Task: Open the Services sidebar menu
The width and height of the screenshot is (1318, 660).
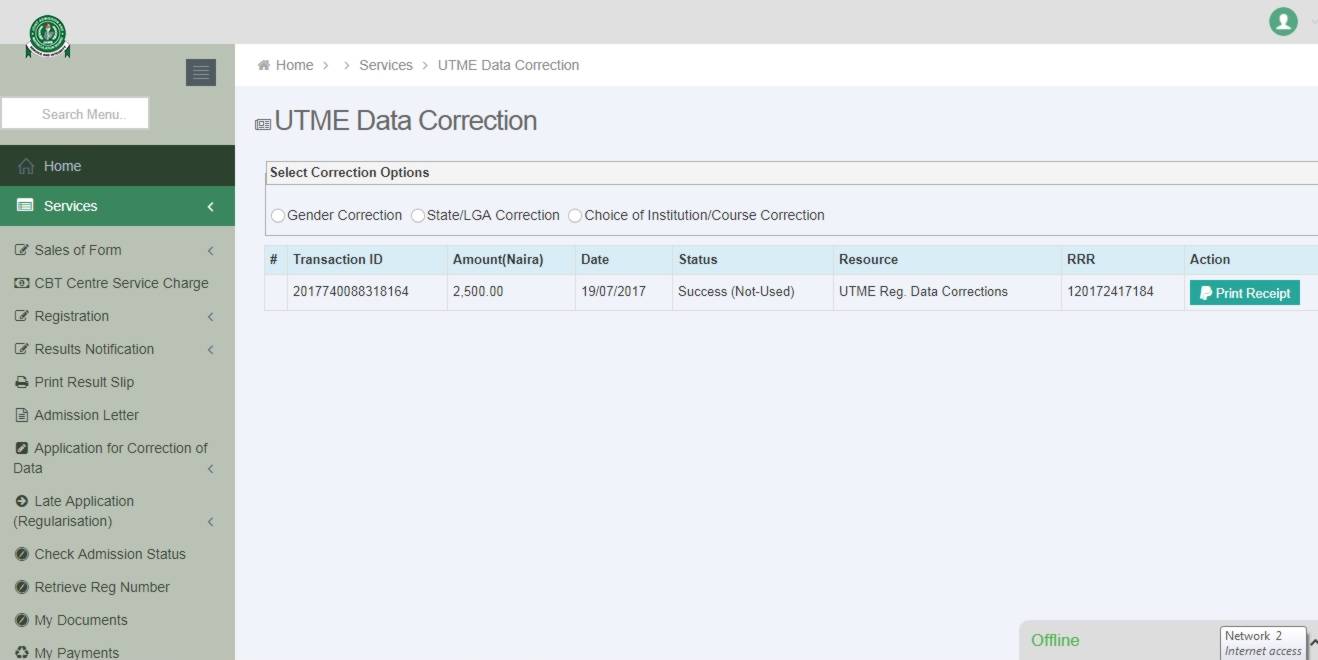Action: (117, 206)
